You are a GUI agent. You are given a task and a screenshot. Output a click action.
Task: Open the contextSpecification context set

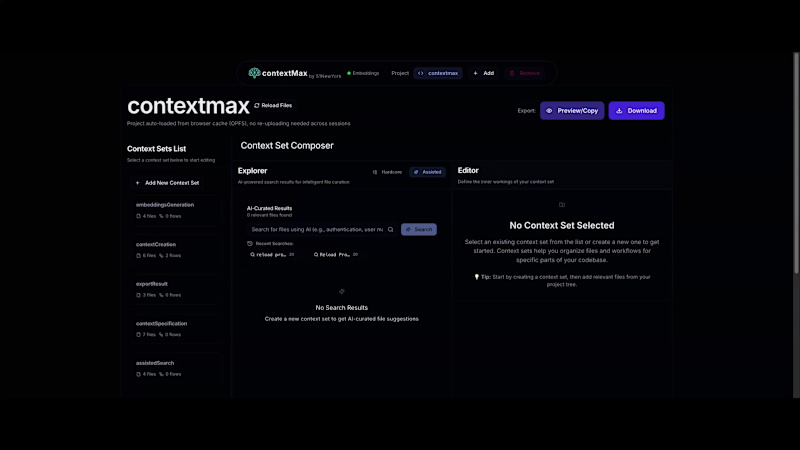pos(175,329)
